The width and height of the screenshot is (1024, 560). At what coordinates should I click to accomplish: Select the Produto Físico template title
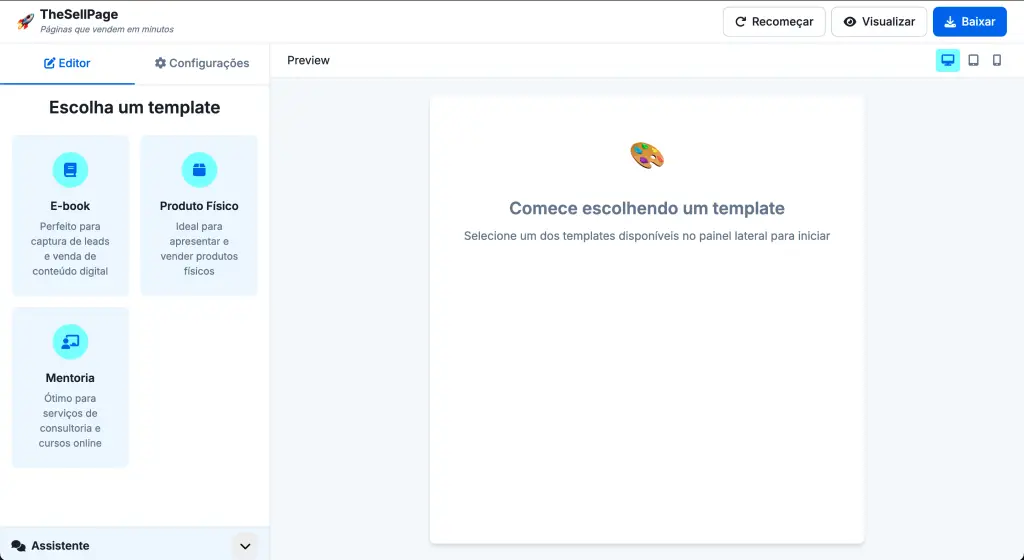pos(199,206)
